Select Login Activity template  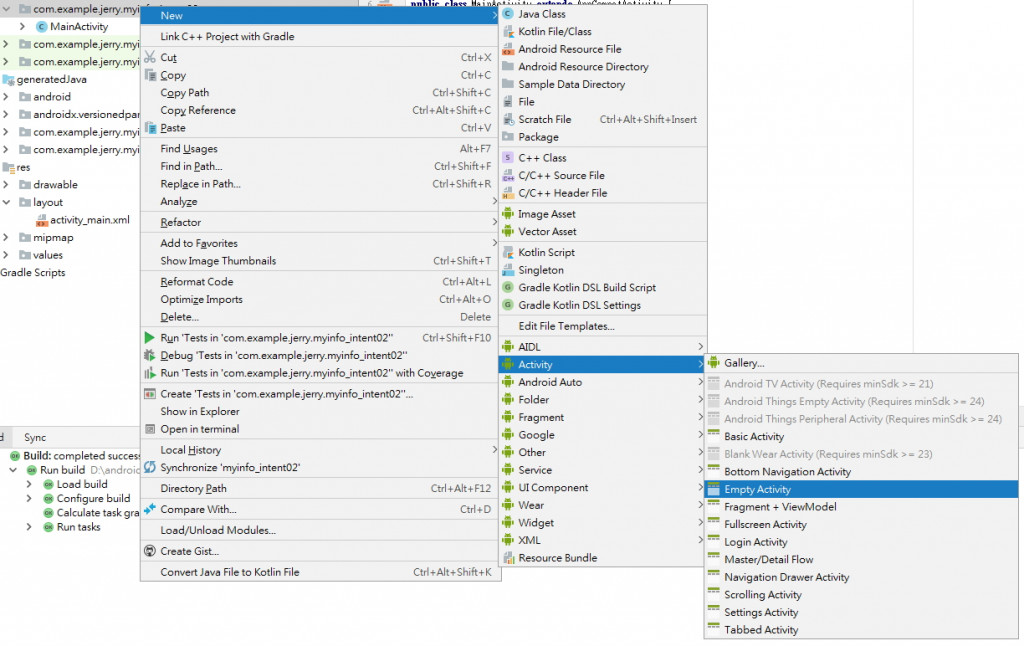click(861, 542)
